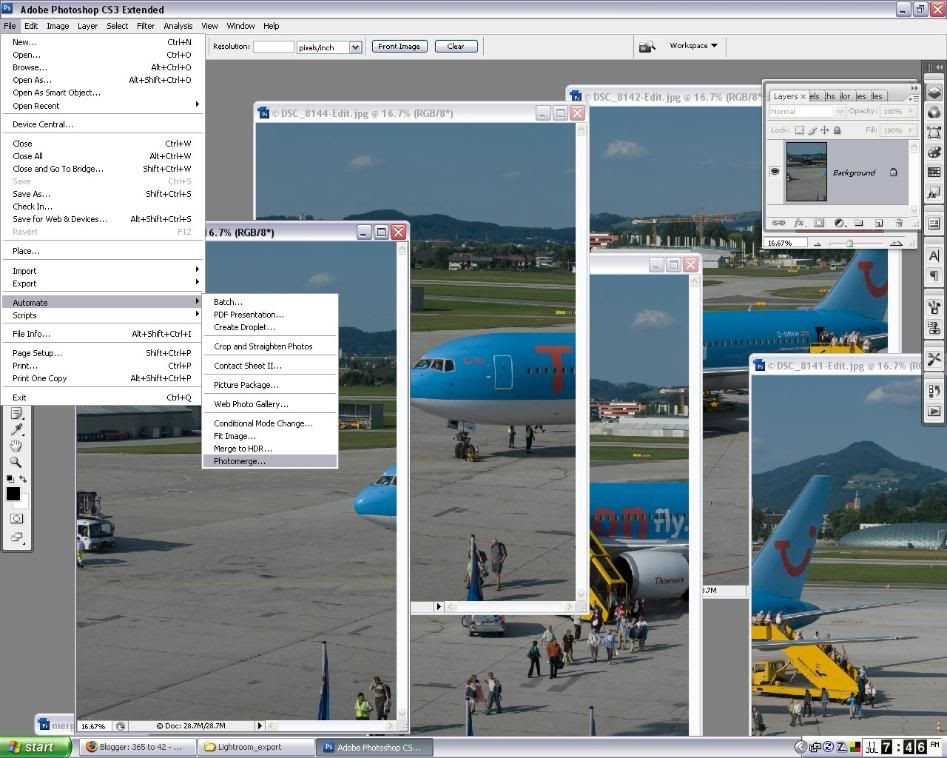
Task: Toggle lock all padlock icon
Action: pos(837,130)
